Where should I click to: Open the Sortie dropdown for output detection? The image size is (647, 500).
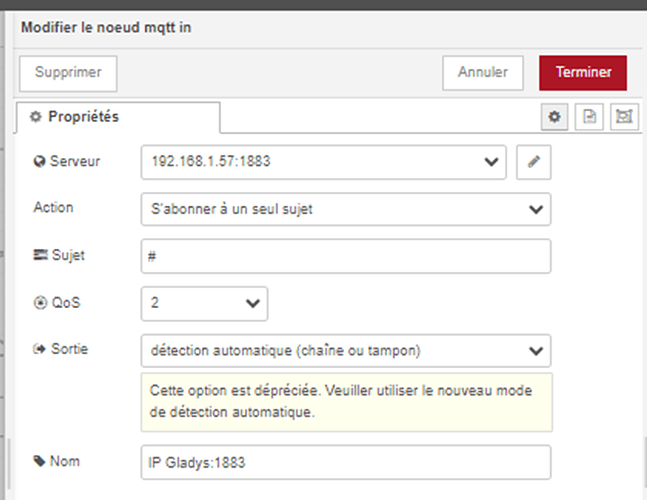point(345,350)
